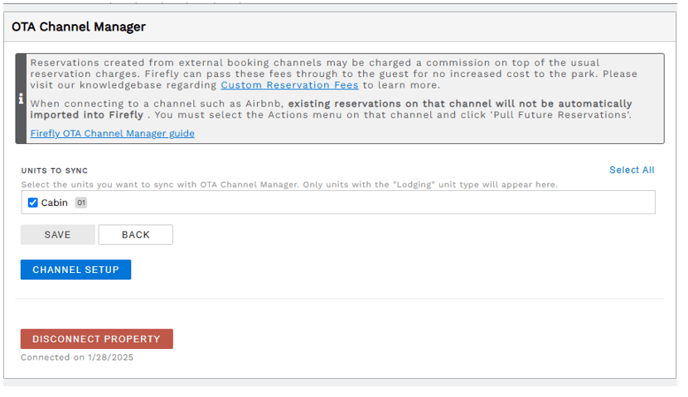
Task: Click the UNITS TO SYNC heading
Action: [54, 171]
